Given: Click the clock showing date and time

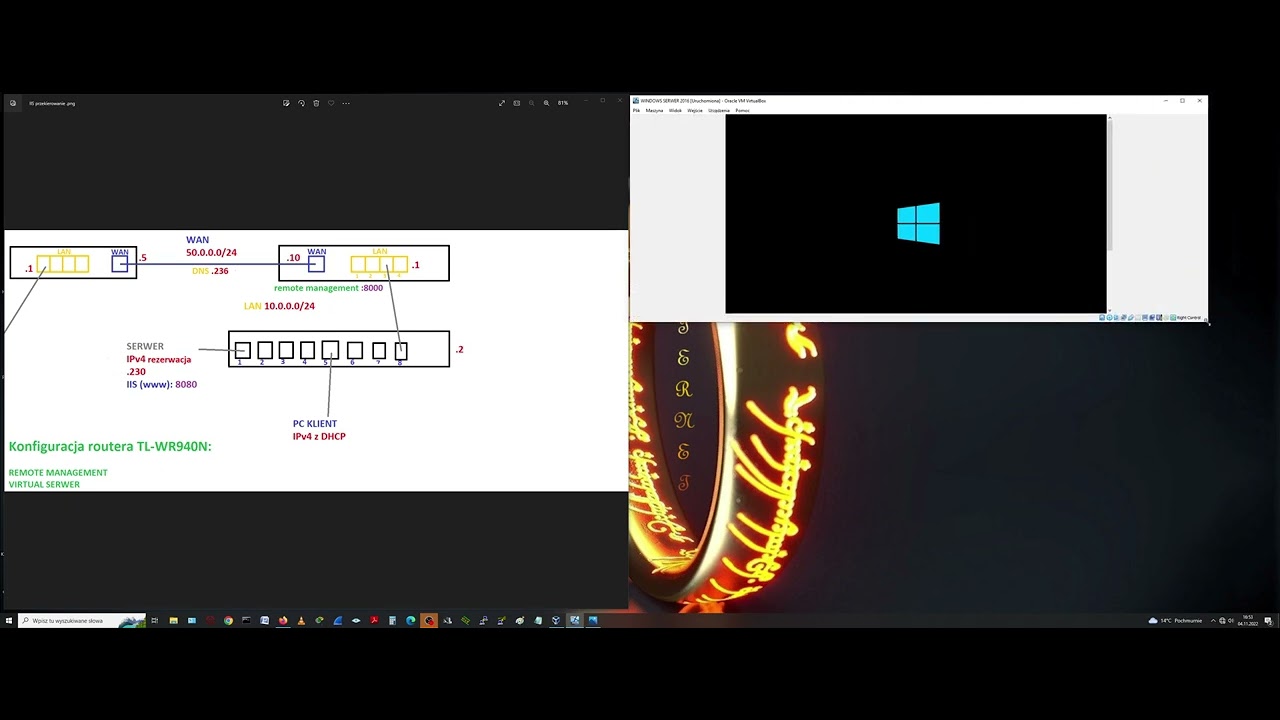Looking at the screenshot, I should 1247,620.
